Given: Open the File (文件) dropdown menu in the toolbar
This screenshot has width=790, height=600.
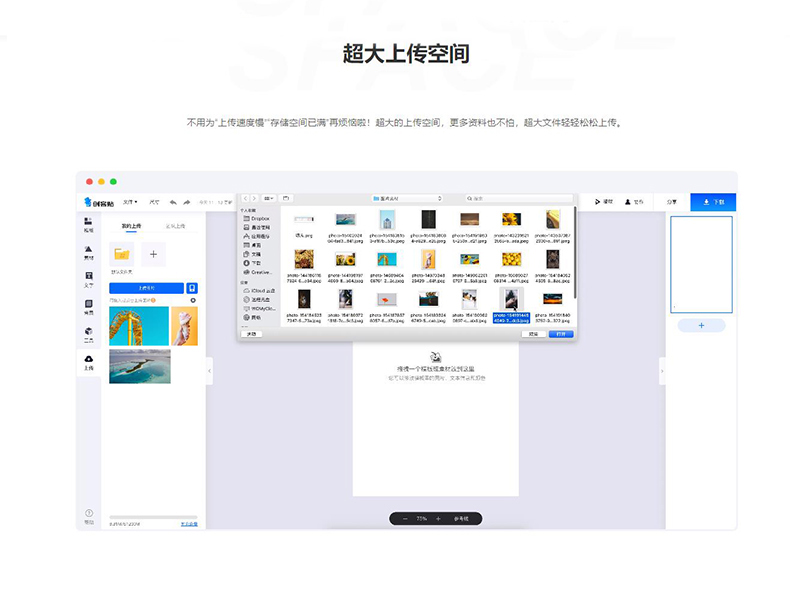Looking at the screenshot, I should (x=129, y=202).
